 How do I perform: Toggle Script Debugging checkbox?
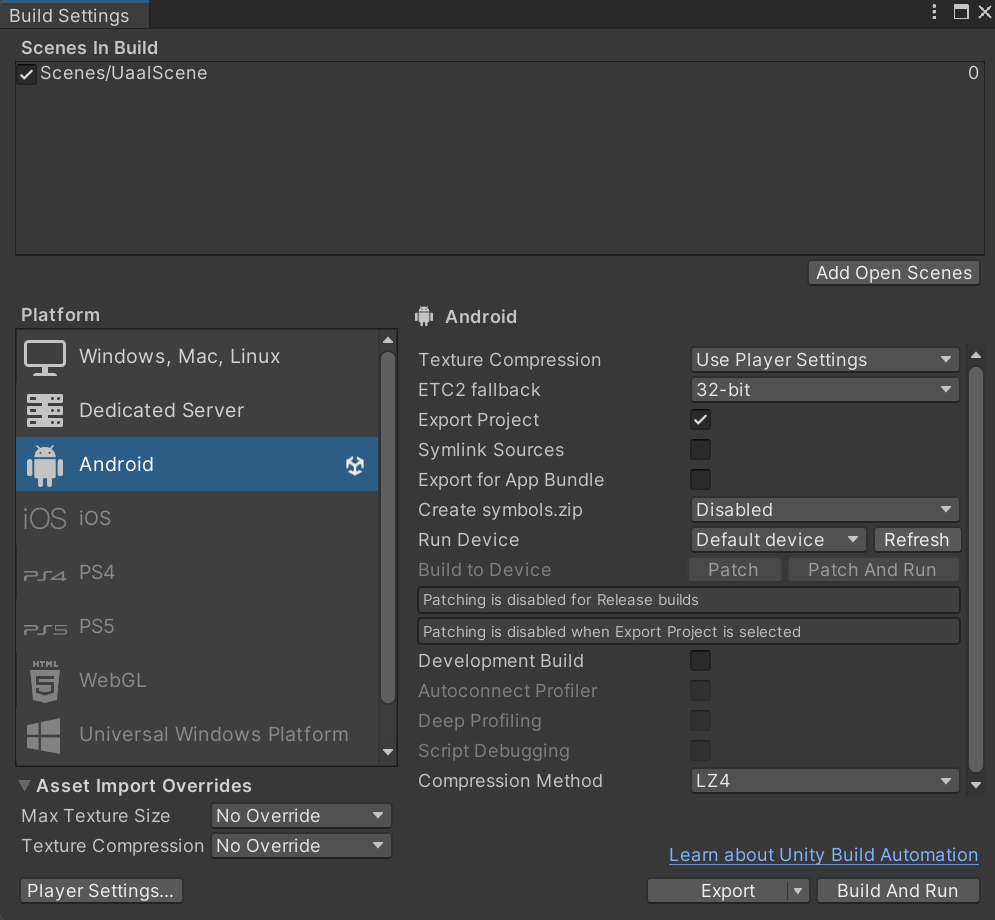(x=701, y=750)
